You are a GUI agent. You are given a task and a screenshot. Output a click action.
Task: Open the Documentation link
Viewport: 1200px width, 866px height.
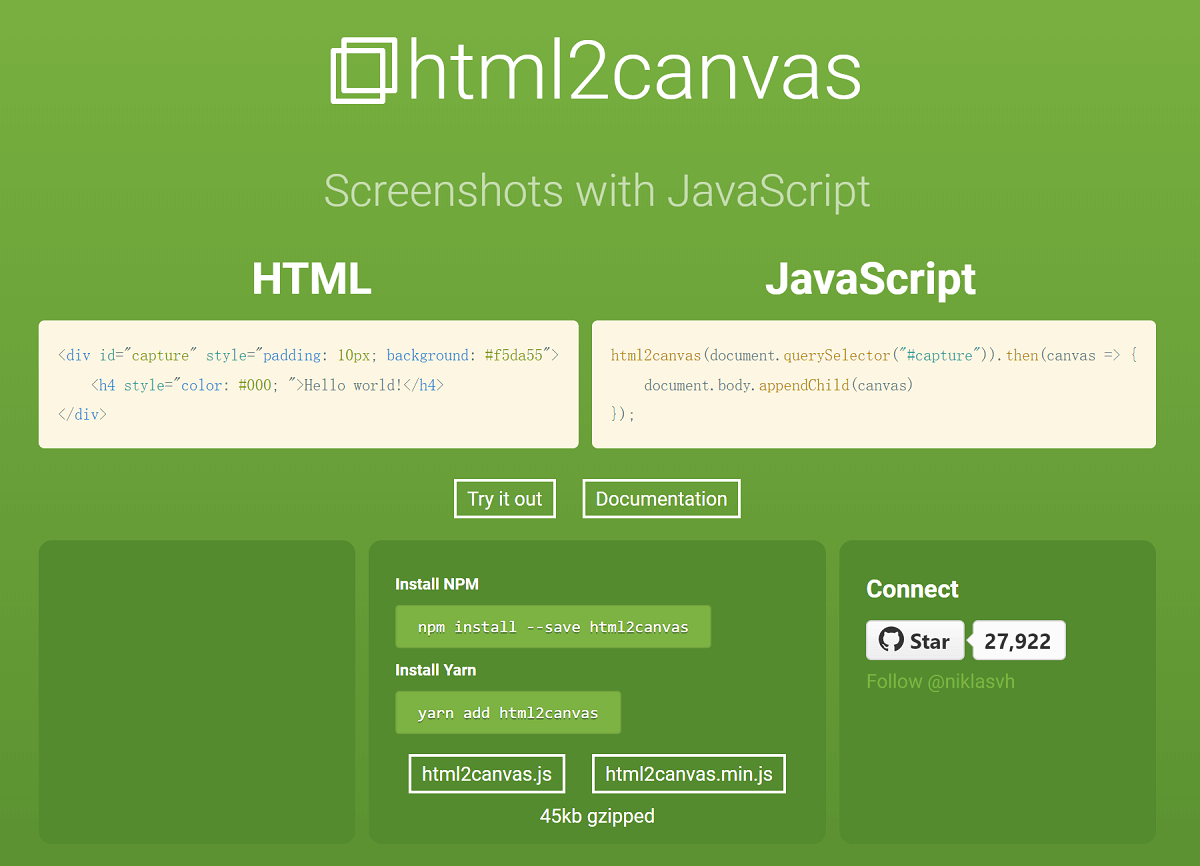pos(662,499)
